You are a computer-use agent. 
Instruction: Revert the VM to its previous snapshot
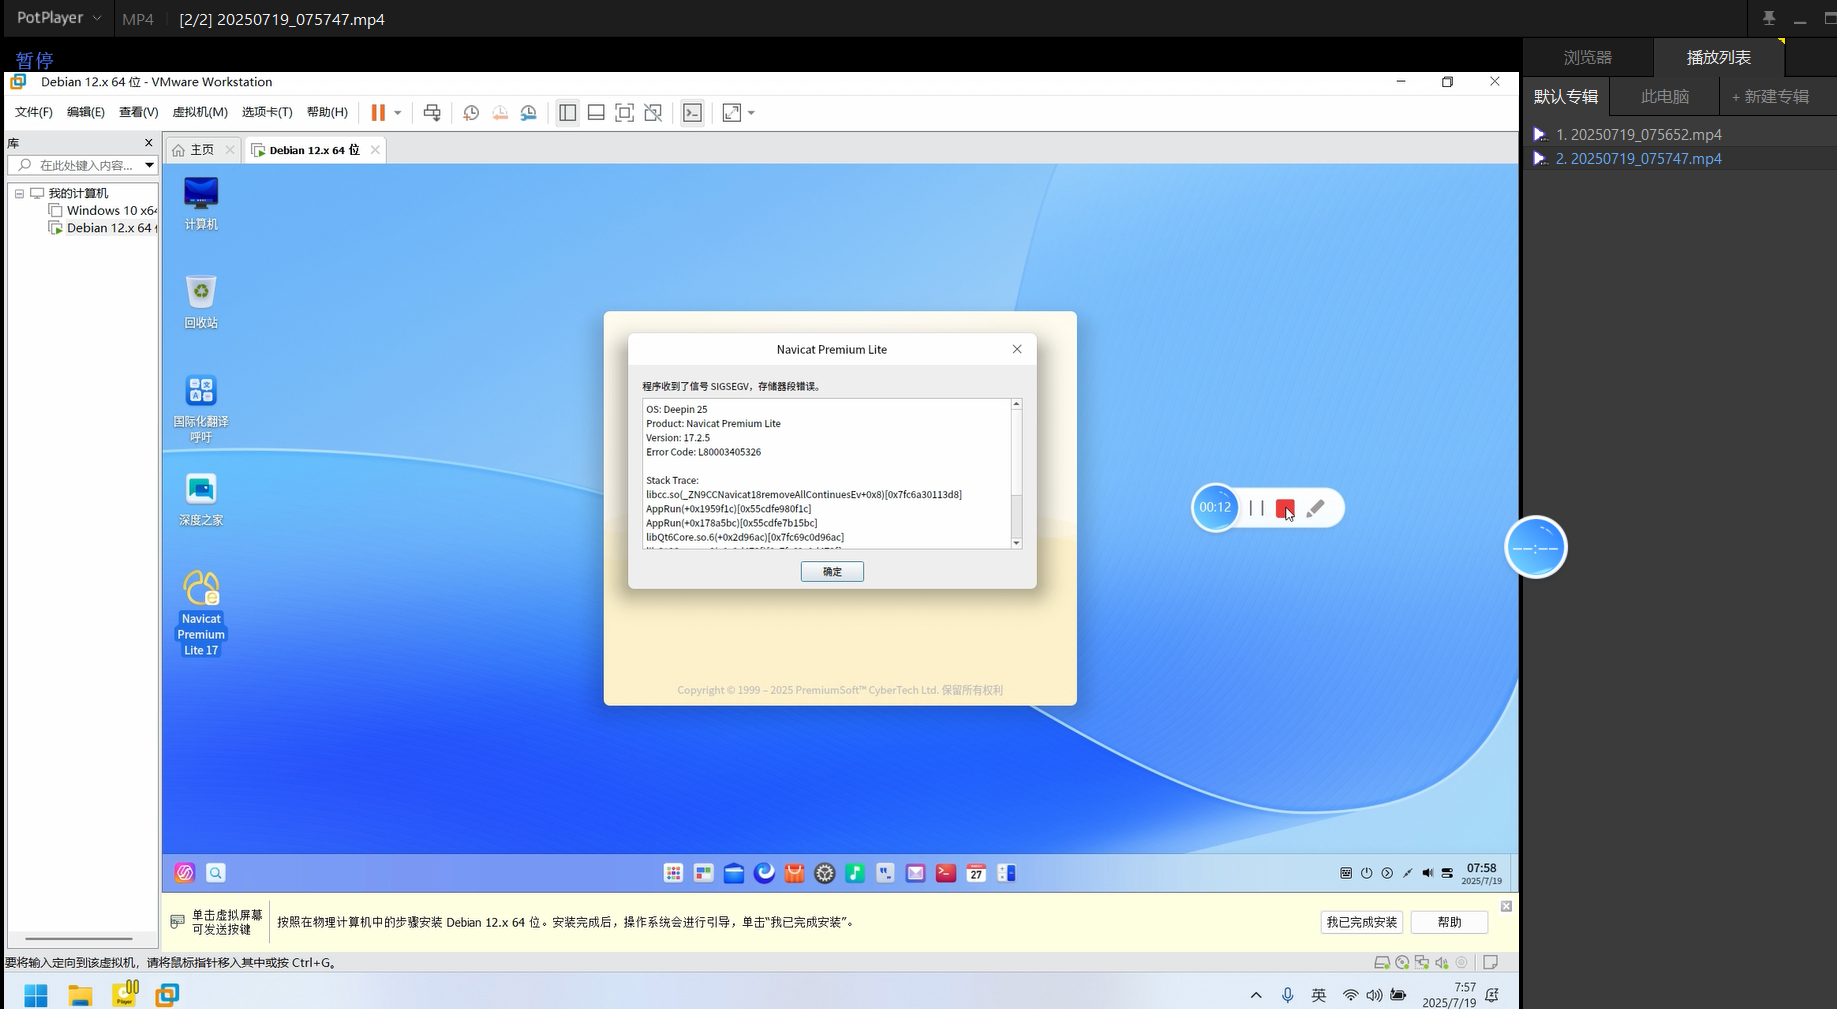point(500,113)
